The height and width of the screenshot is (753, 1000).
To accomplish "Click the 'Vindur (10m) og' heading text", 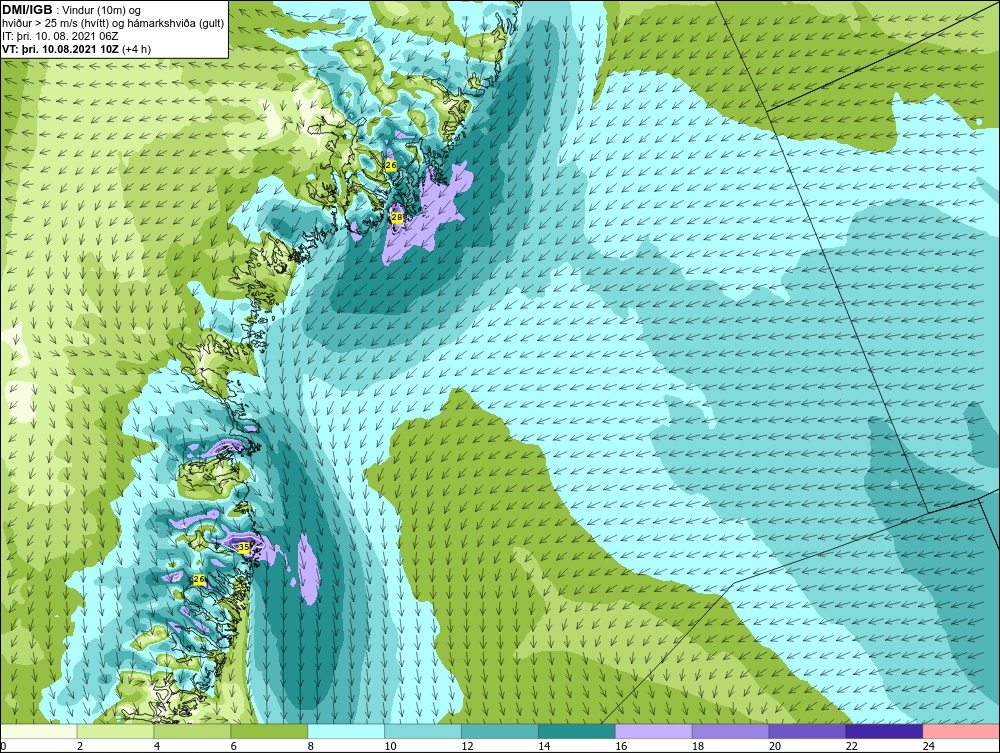I will (101, 11).
